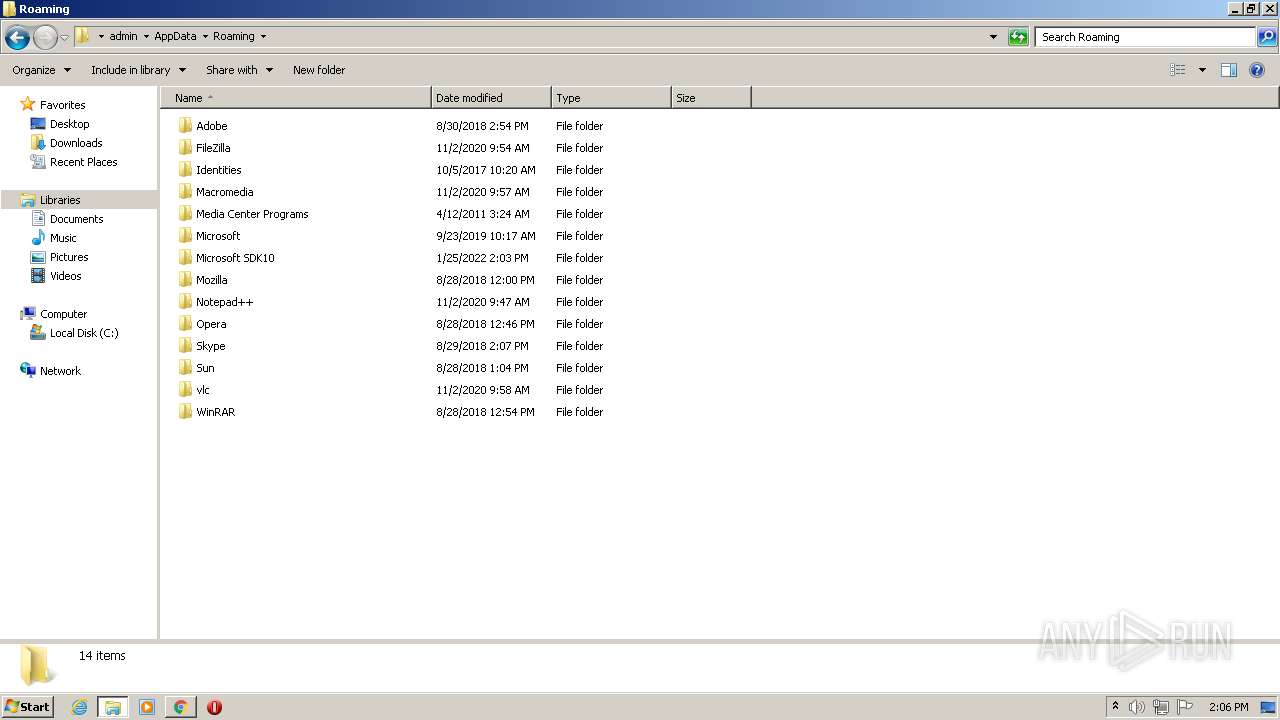Open the Organize menu

41,70
